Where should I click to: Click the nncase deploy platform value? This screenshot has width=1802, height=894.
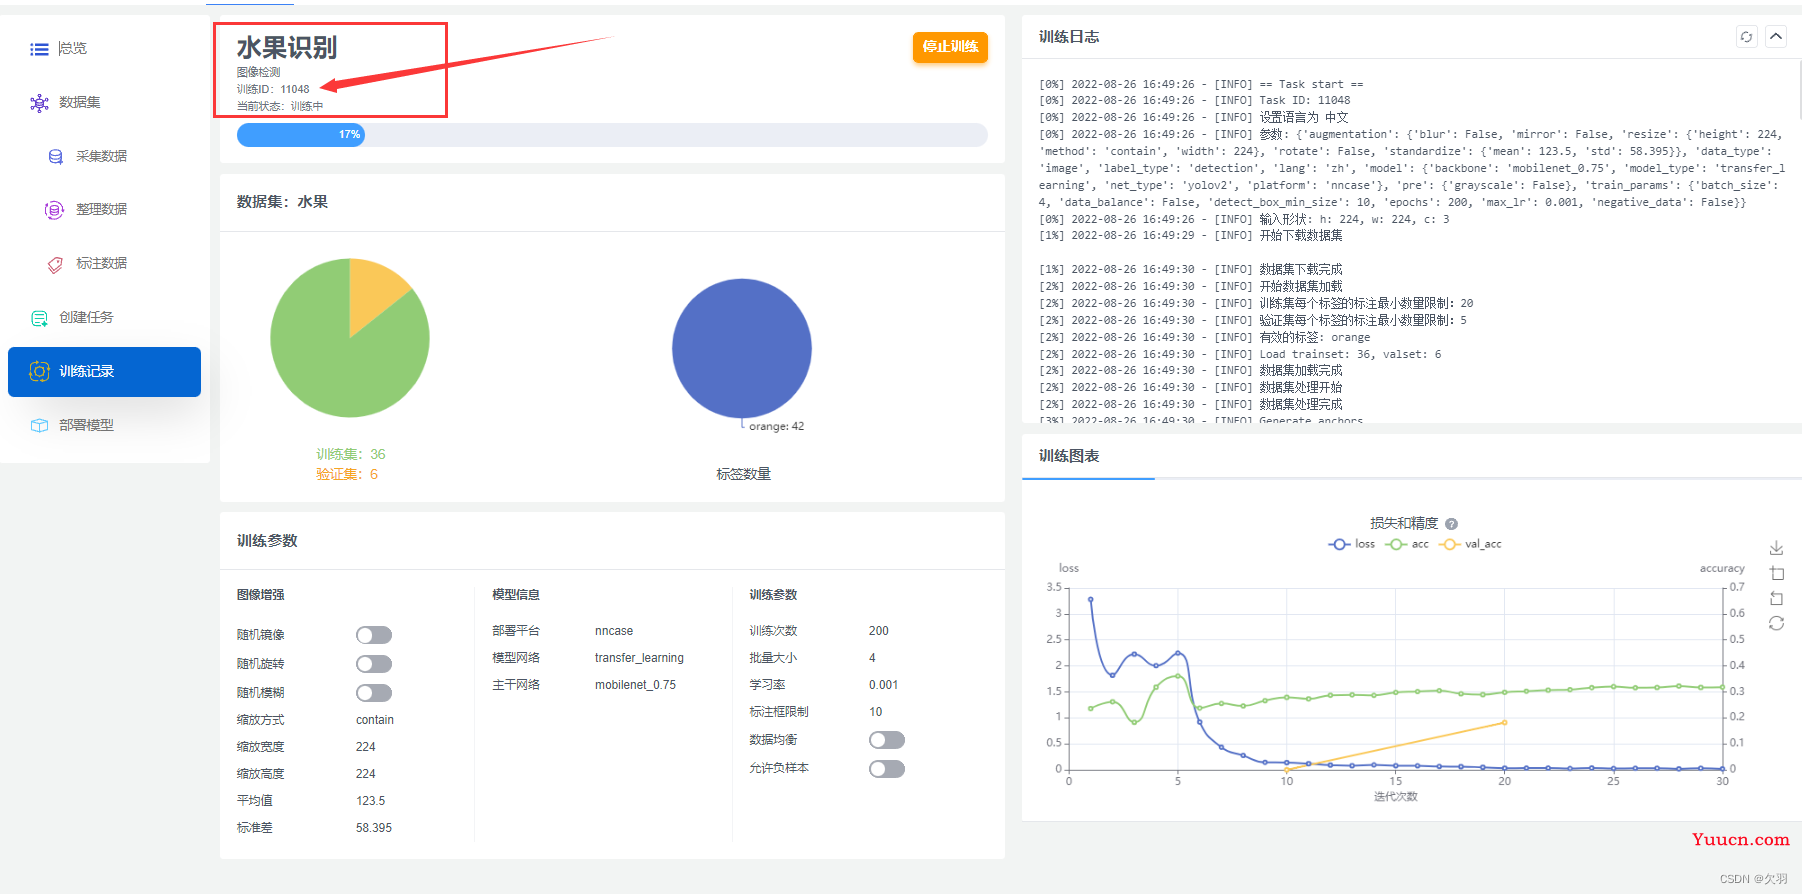click(x=614, y=631)
